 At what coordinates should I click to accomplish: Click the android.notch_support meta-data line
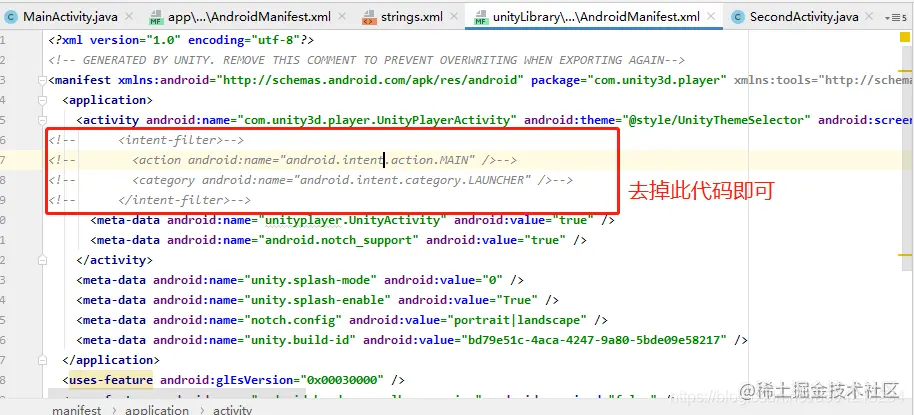click(x=339, y=240)
